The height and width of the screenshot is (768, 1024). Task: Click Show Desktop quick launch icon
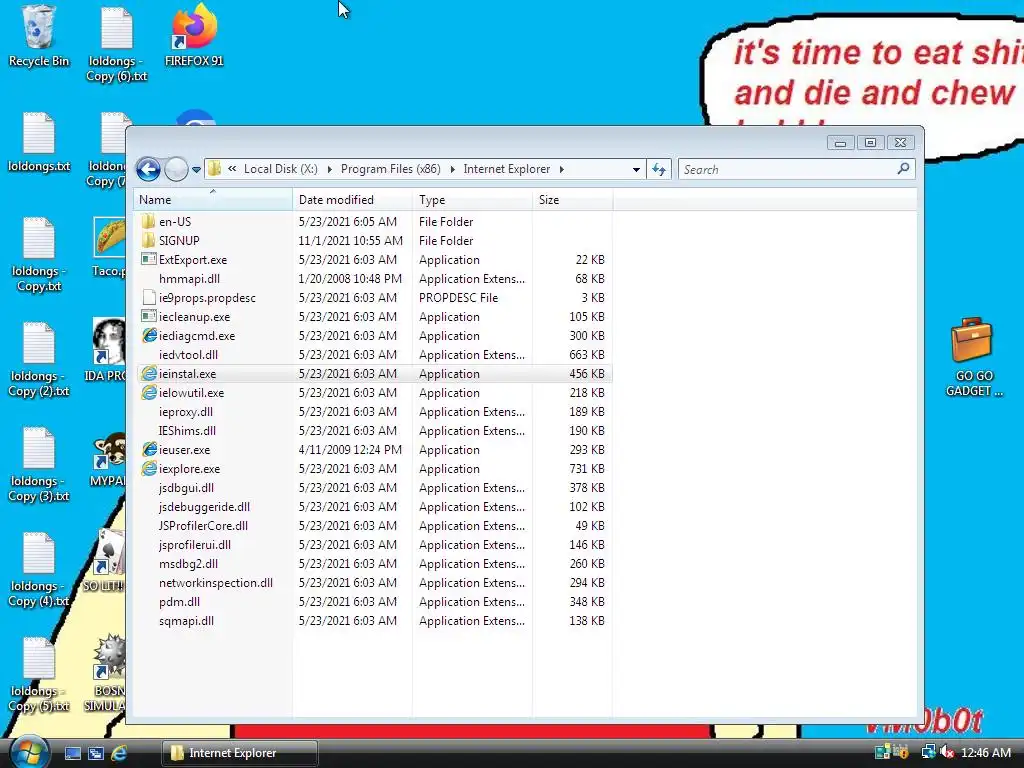tap(73, 753)
